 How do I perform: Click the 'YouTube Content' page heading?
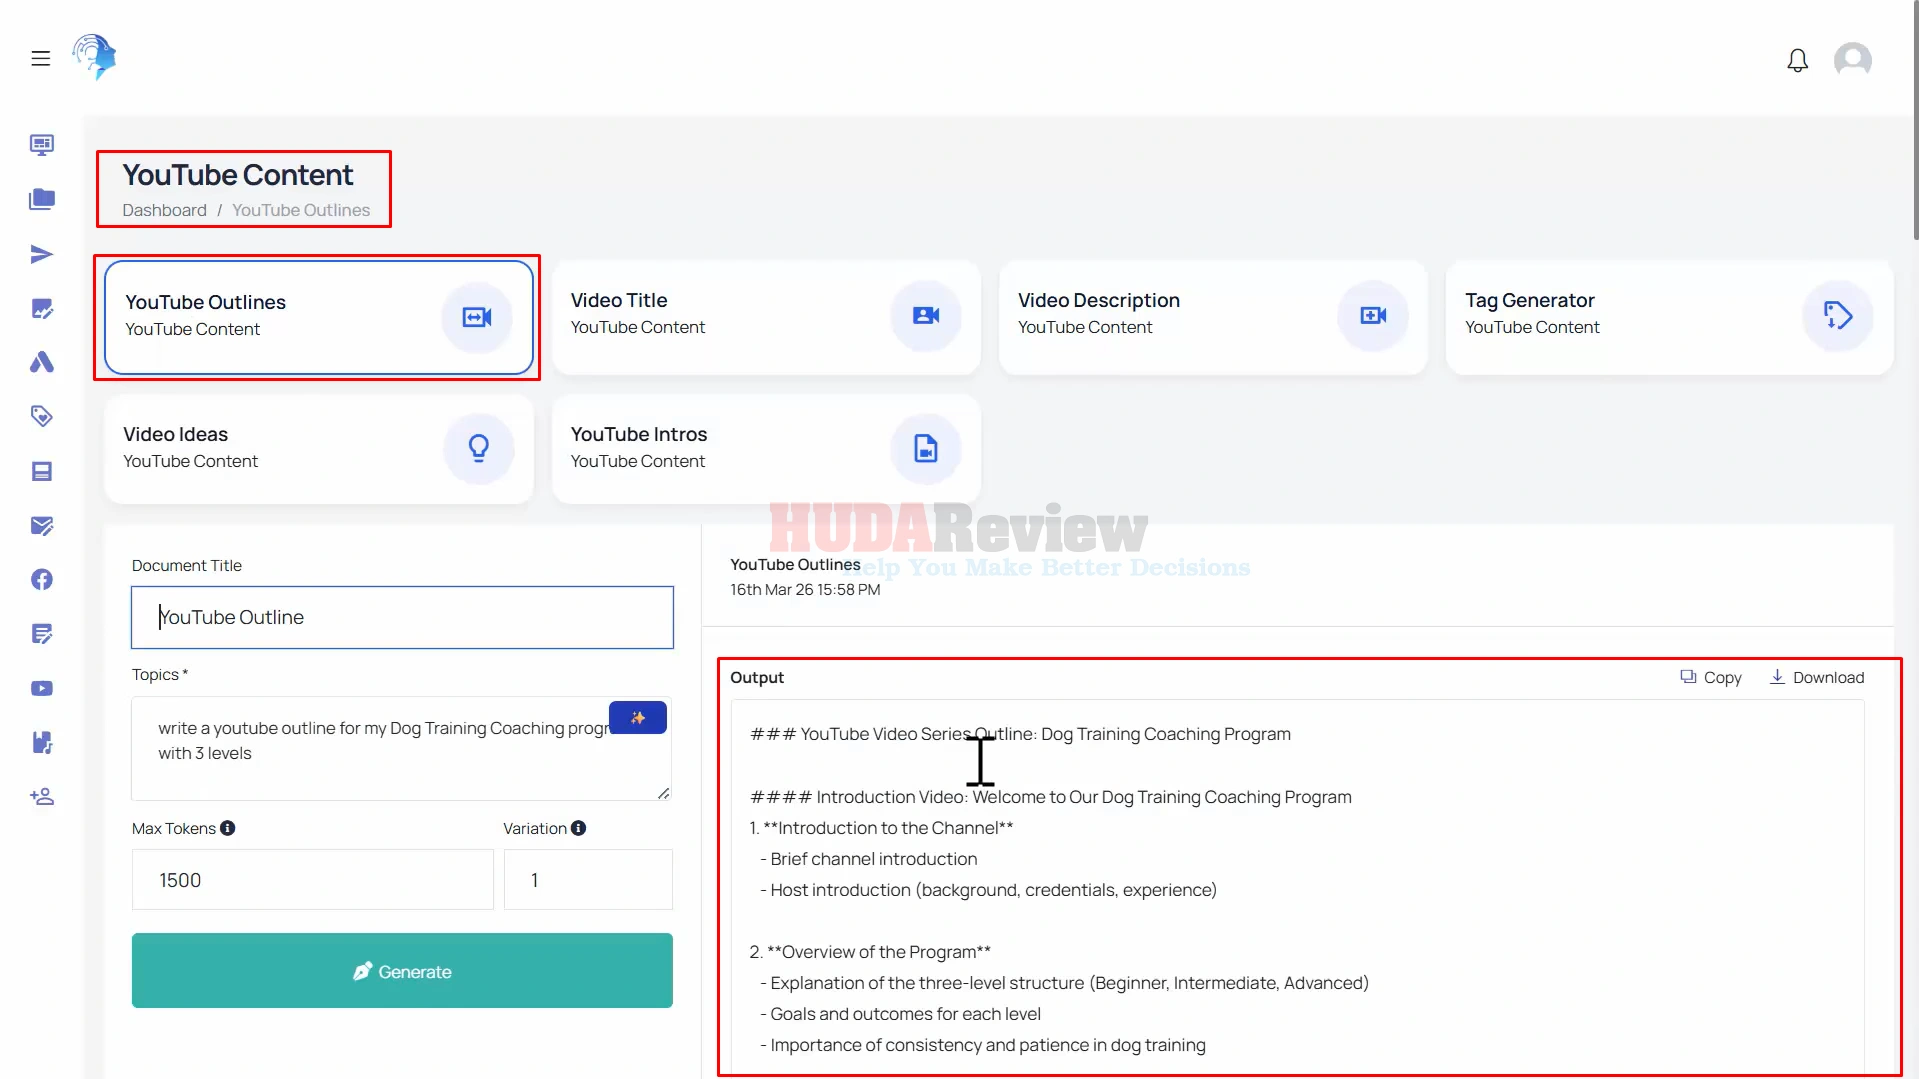(x=238, y=175)
